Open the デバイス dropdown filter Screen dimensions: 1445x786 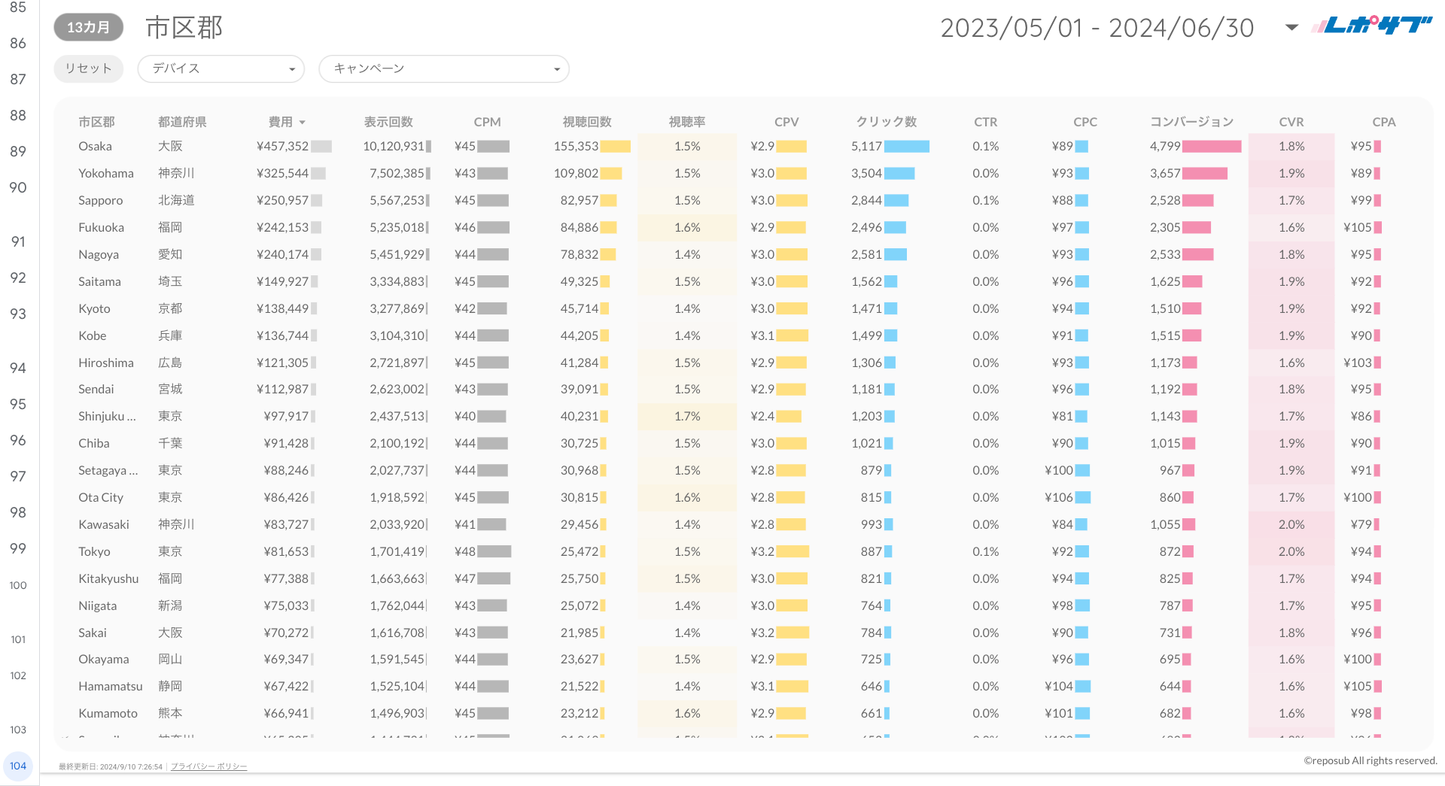point(221,69)
